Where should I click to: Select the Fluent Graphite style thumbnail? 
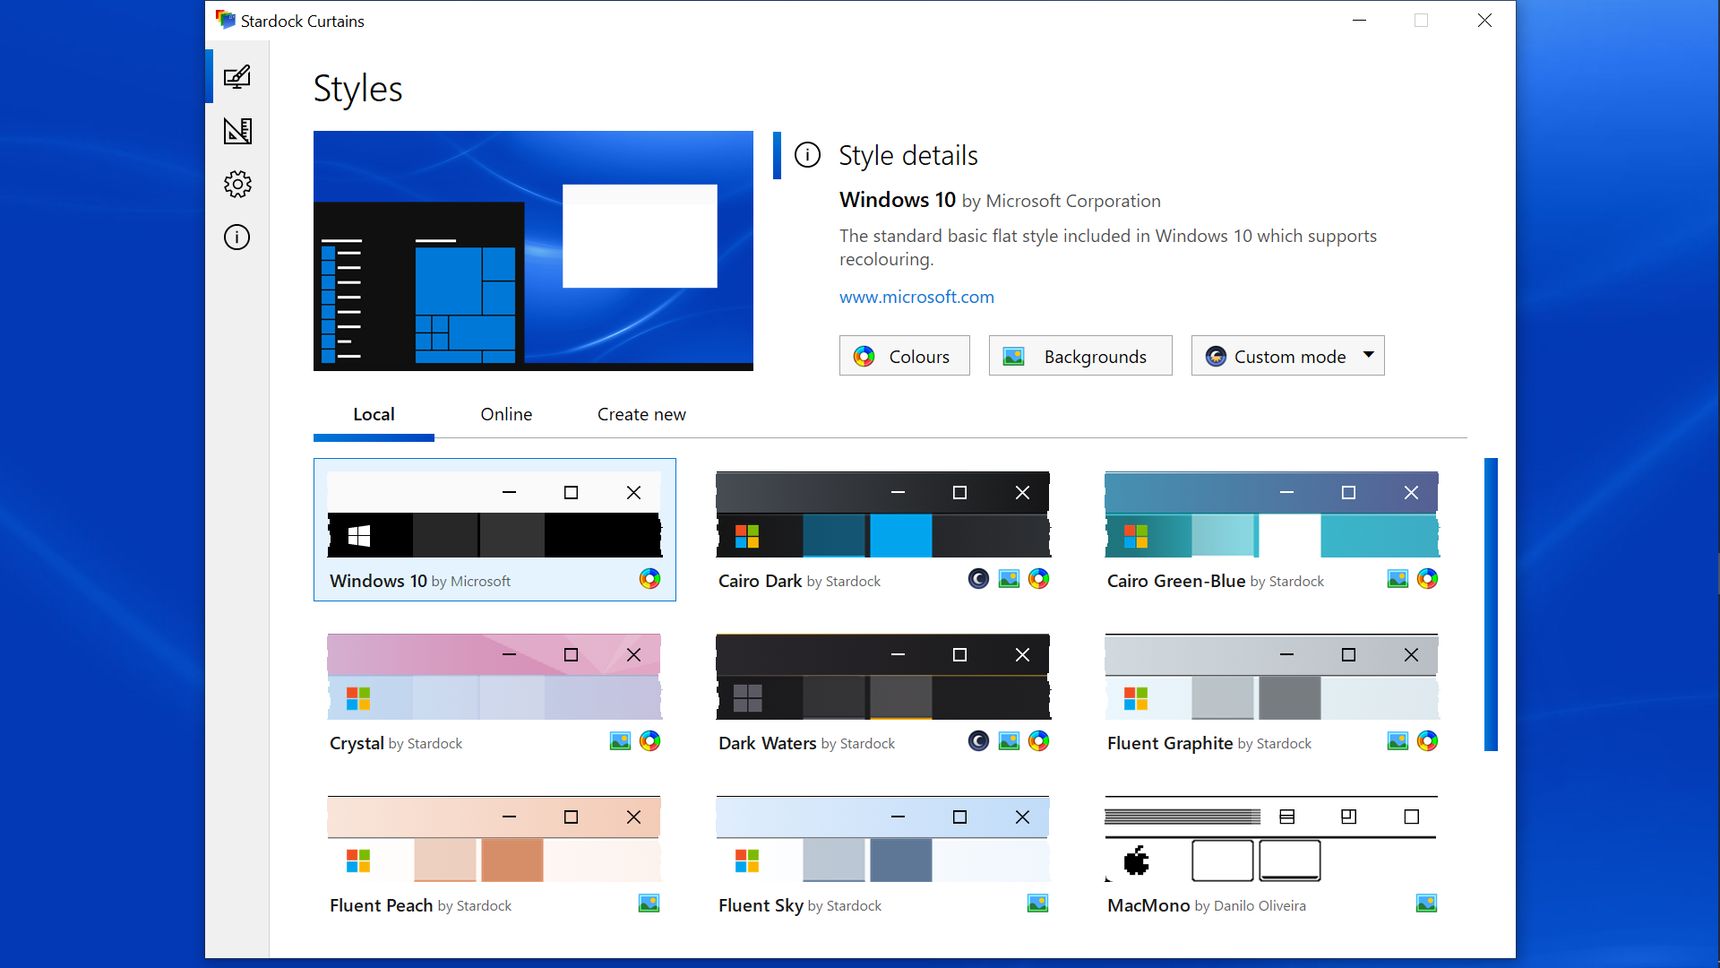click(1272, 677)
